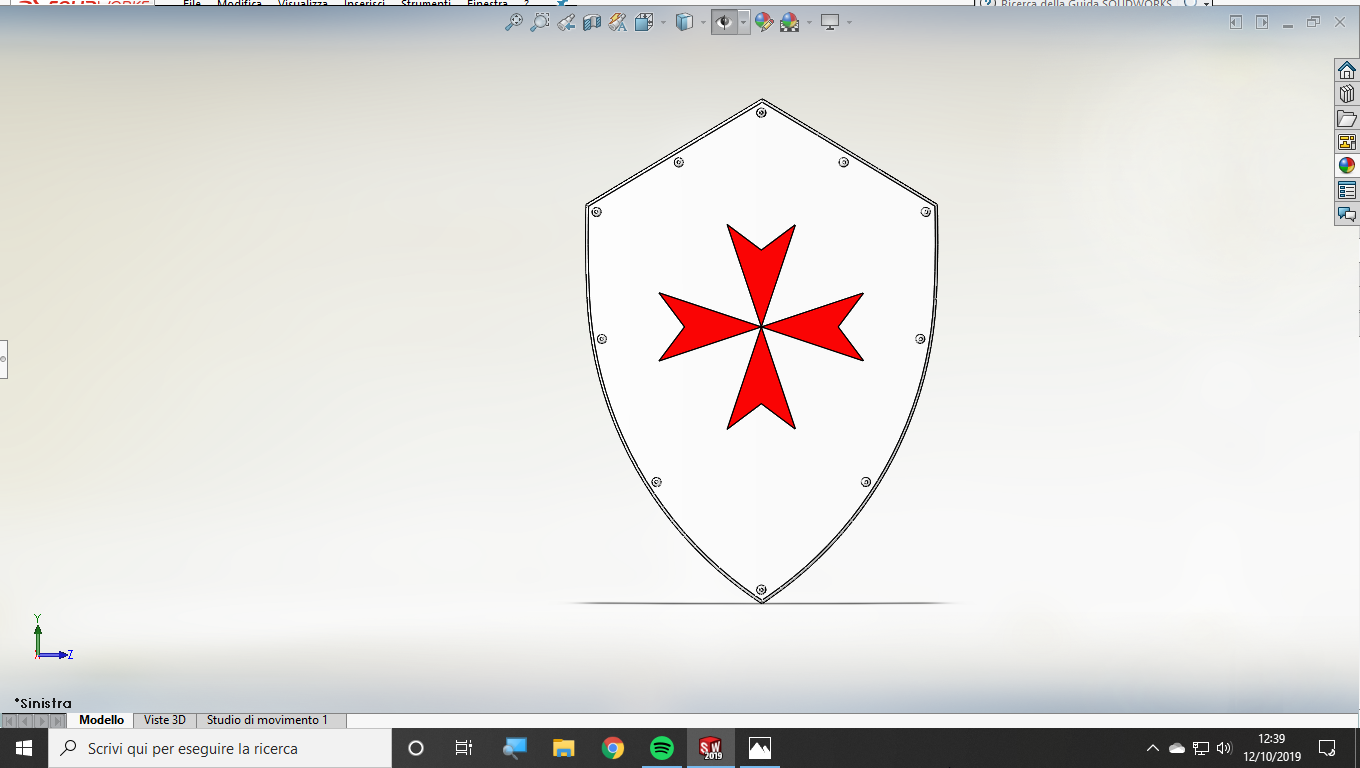
Task: Open the Display Style dropdown arrow
Action: pyautogui.click(x=702, y=22)
